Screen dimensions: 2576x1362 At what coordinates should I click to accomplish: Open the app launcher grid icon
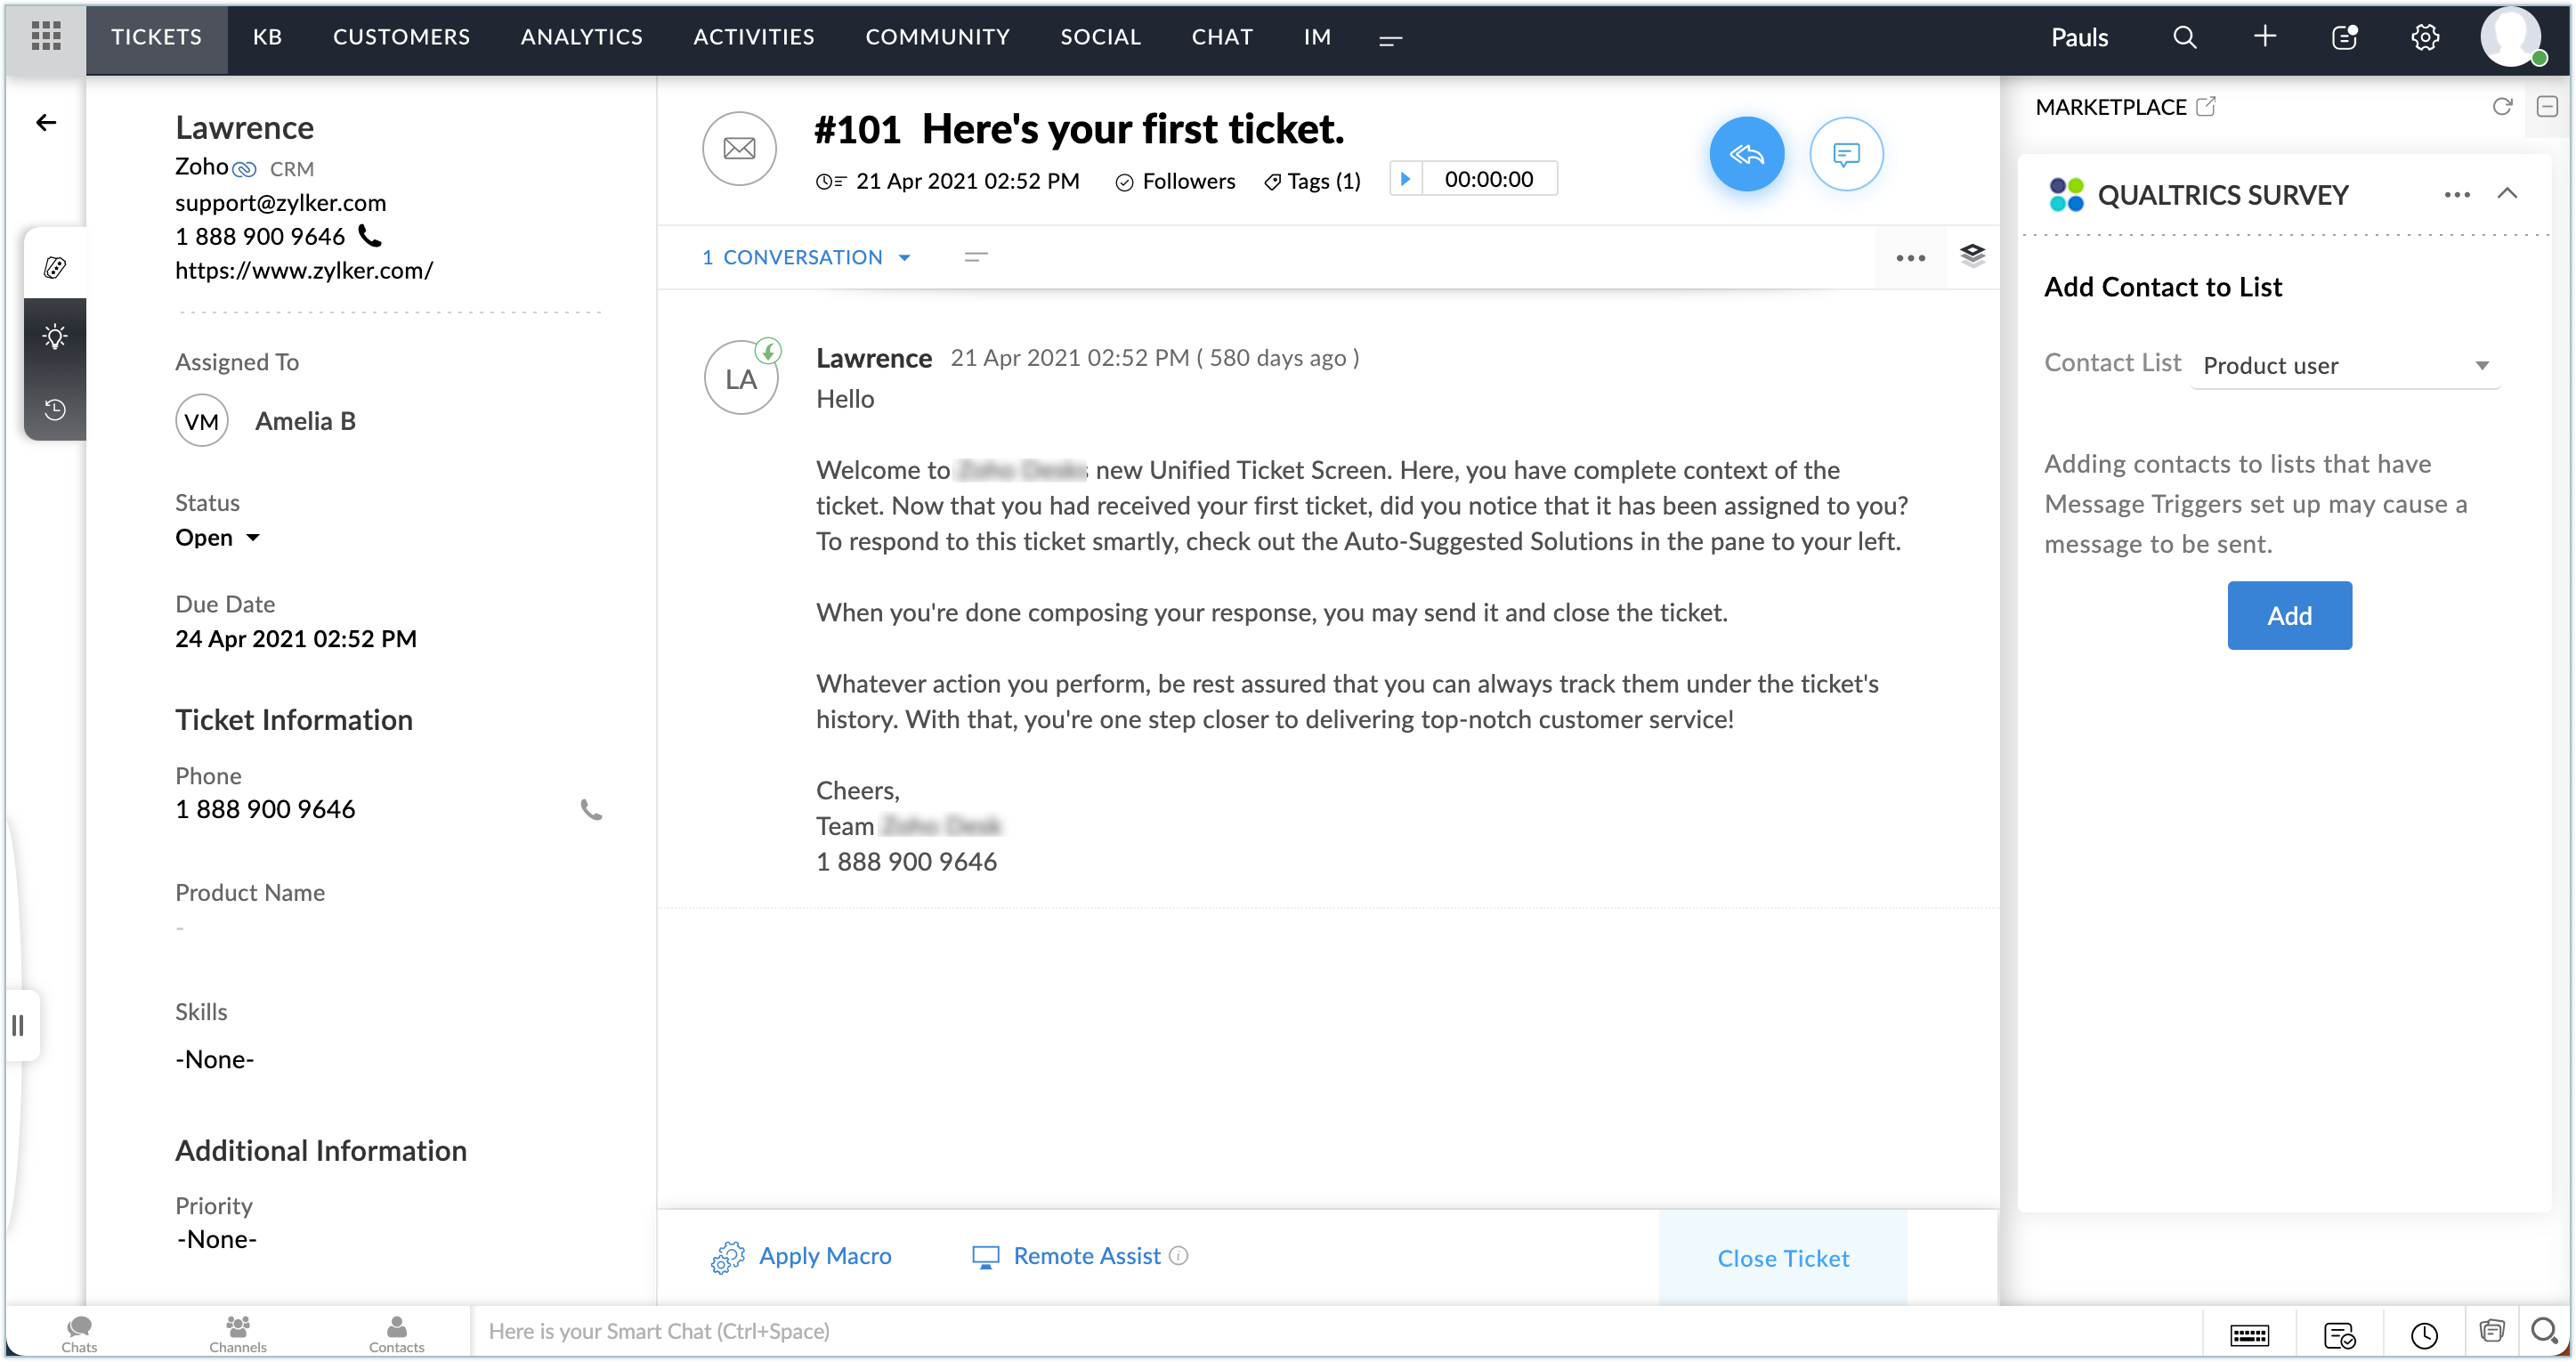pos(46,37)
